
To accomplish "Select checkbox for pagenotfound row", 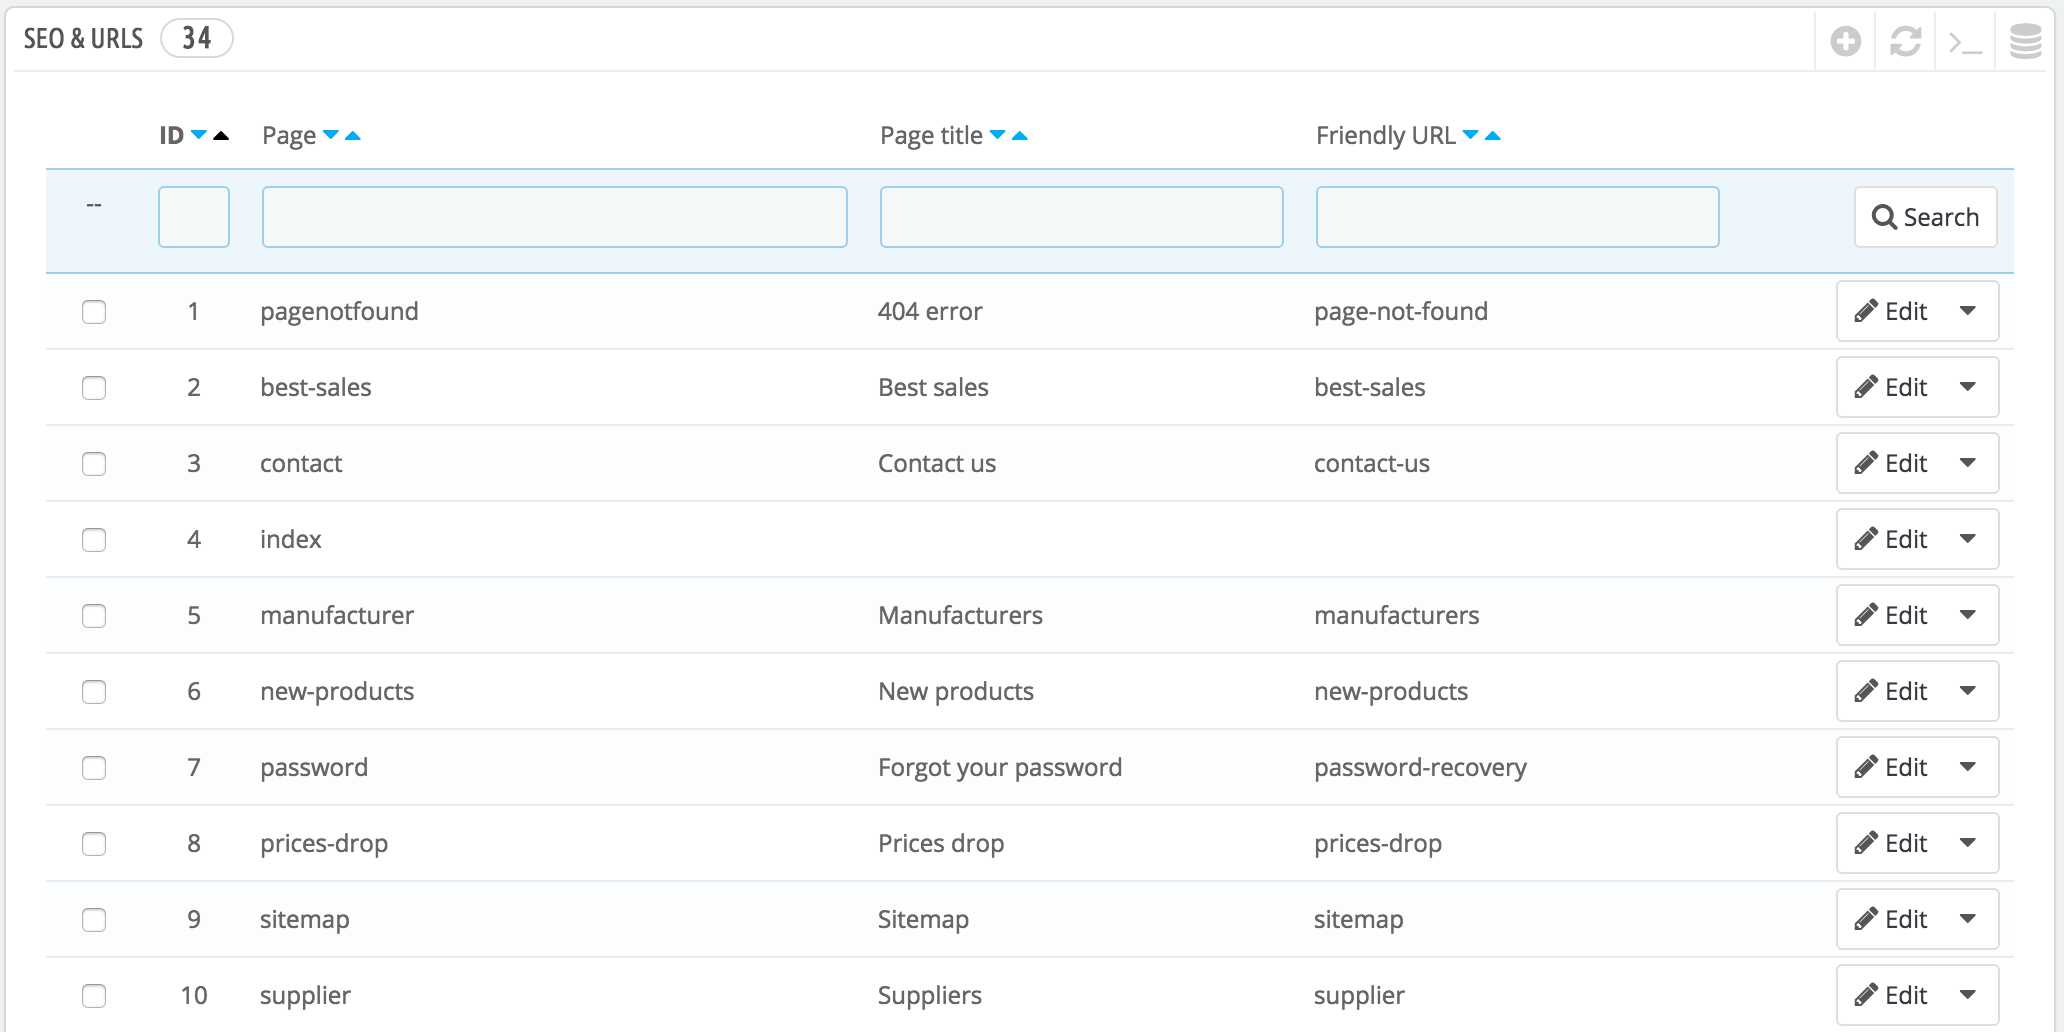I will click(94, 312).
